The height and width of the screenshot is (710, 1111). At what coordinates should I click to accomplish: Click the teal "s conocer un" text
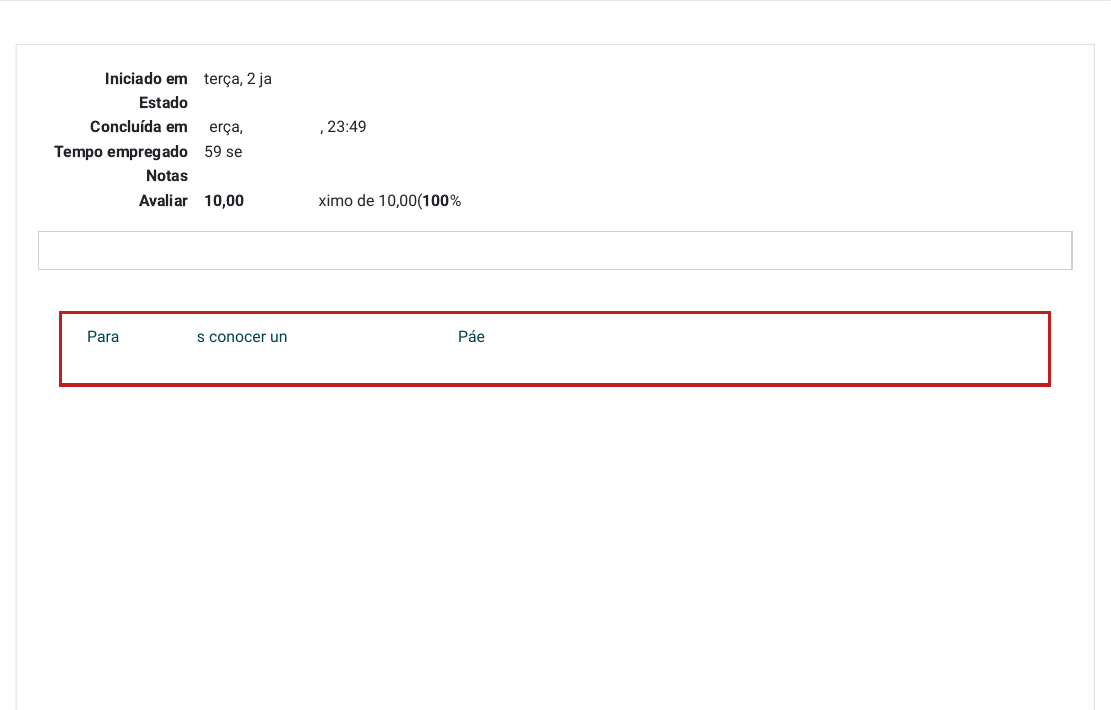pyautogui.click(x=242, y=337)
